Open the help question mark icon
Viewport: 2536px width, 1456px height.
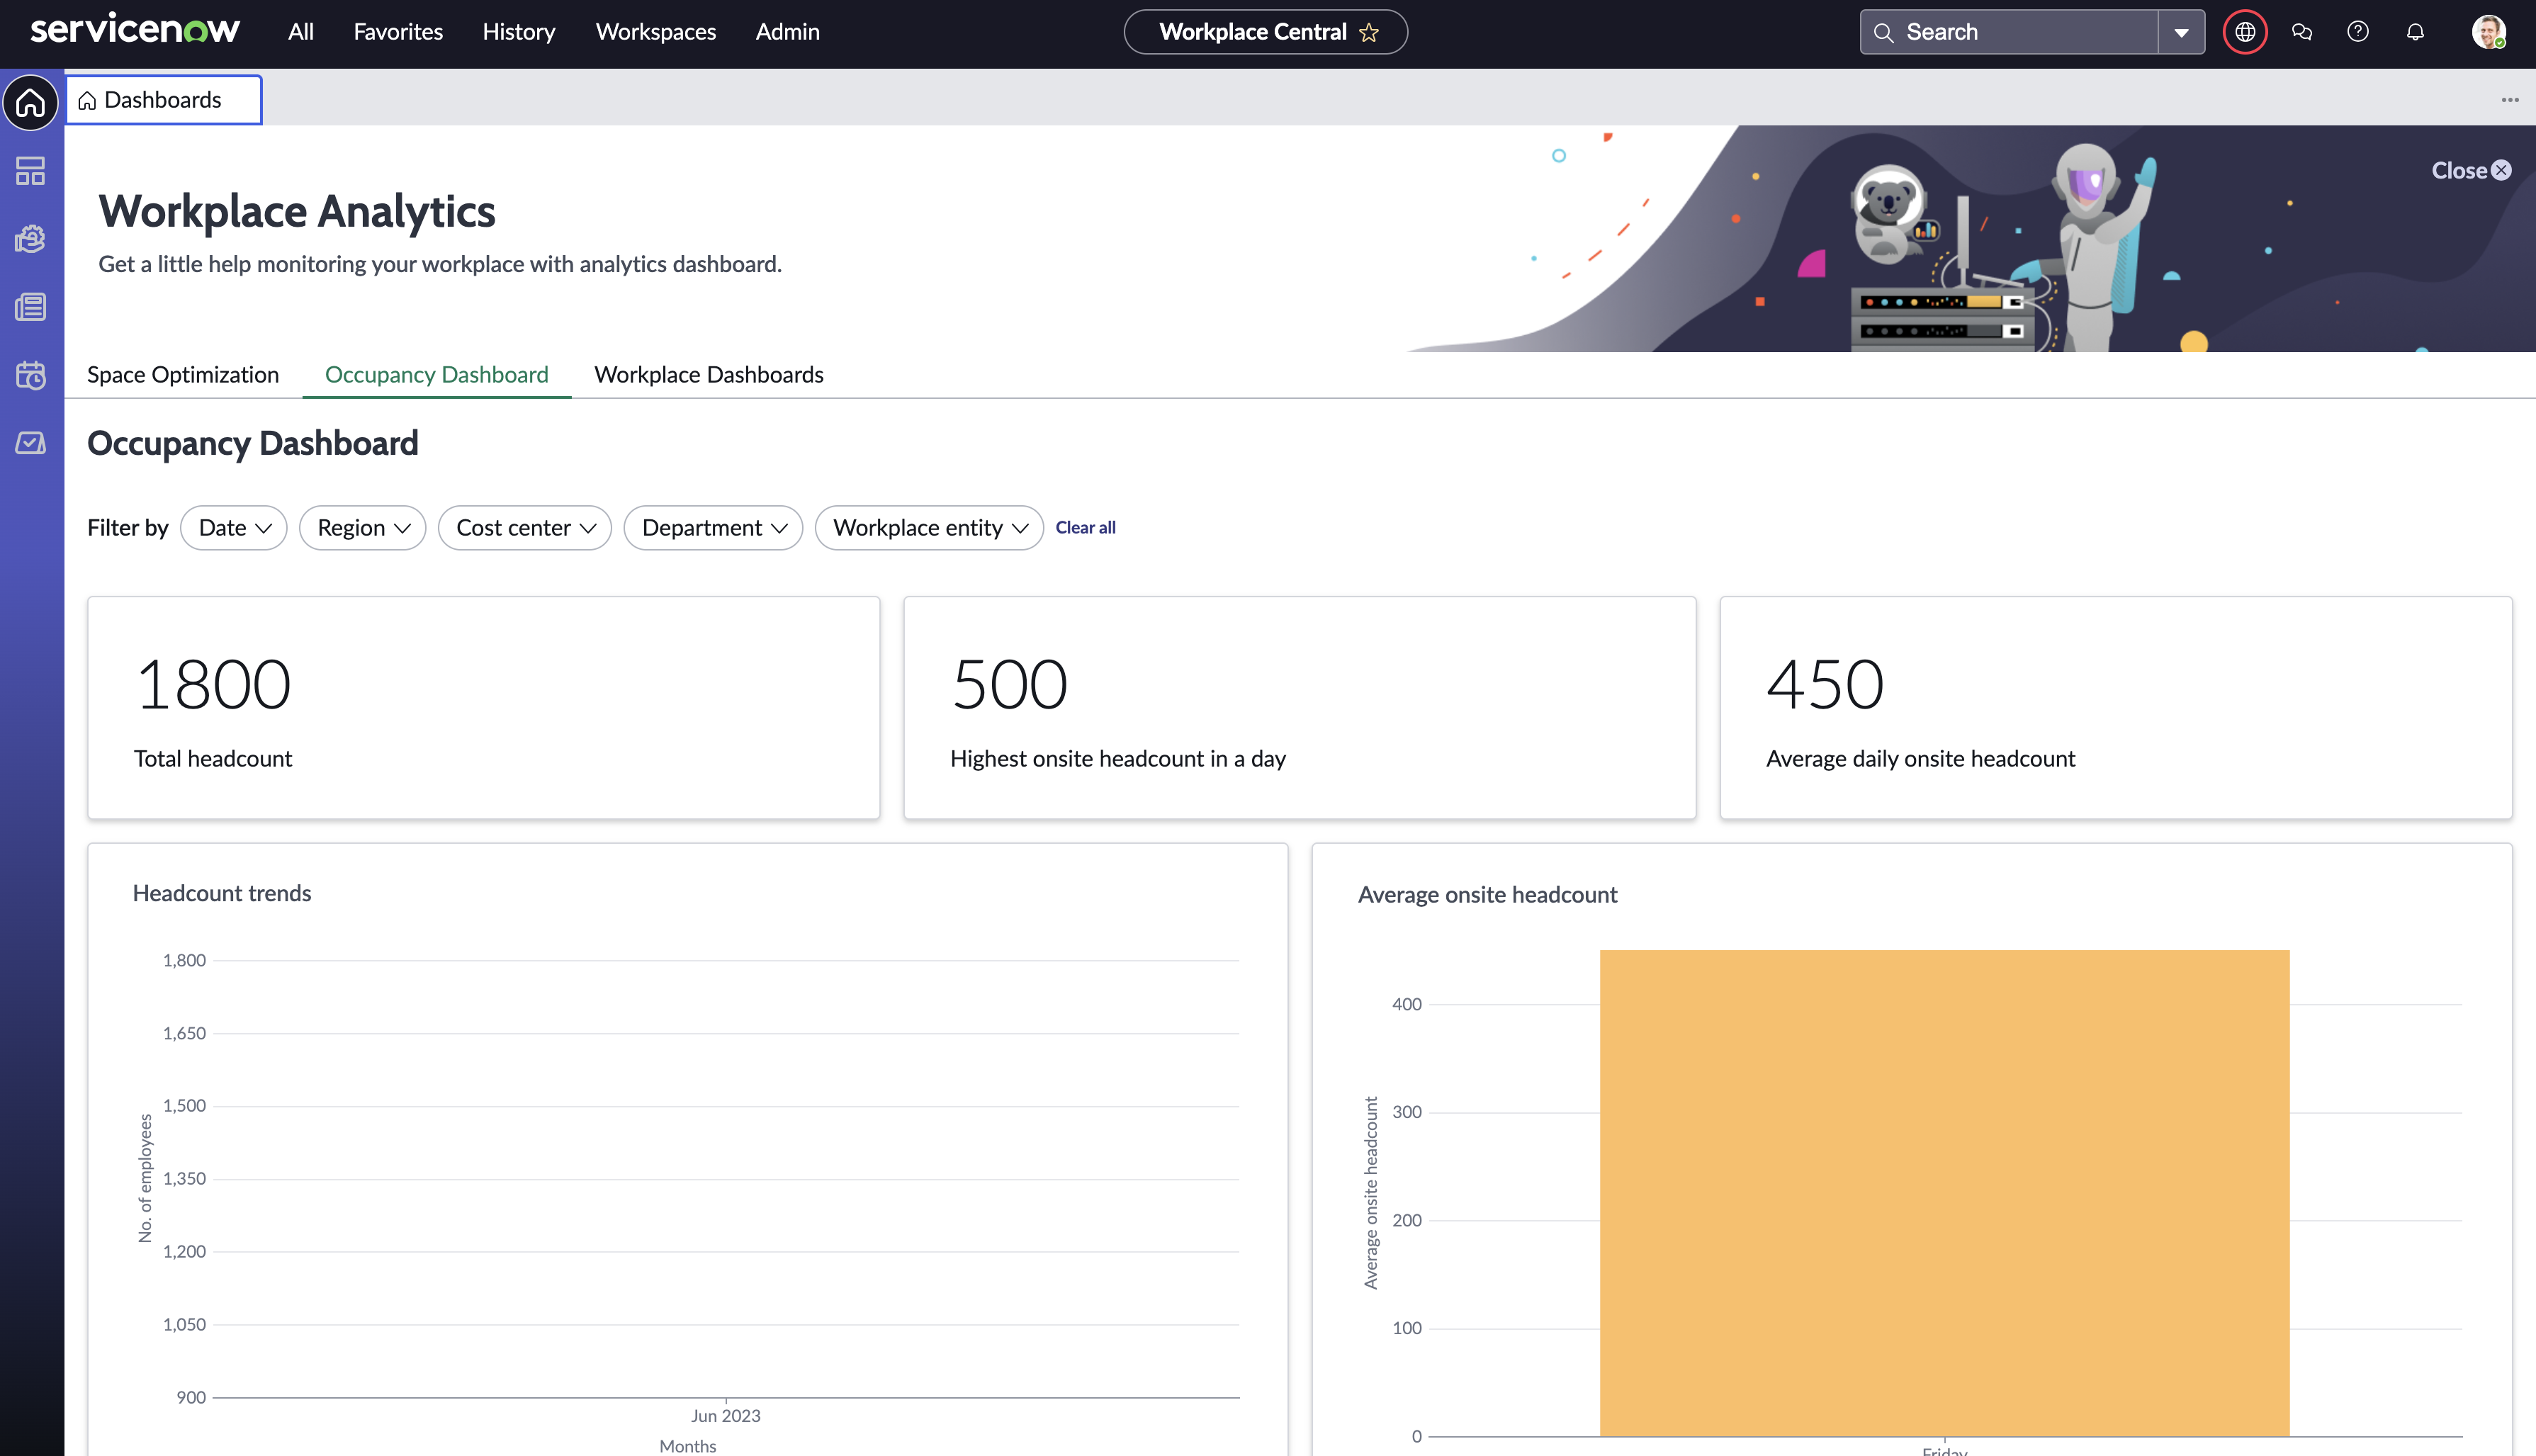(2358, 32)
